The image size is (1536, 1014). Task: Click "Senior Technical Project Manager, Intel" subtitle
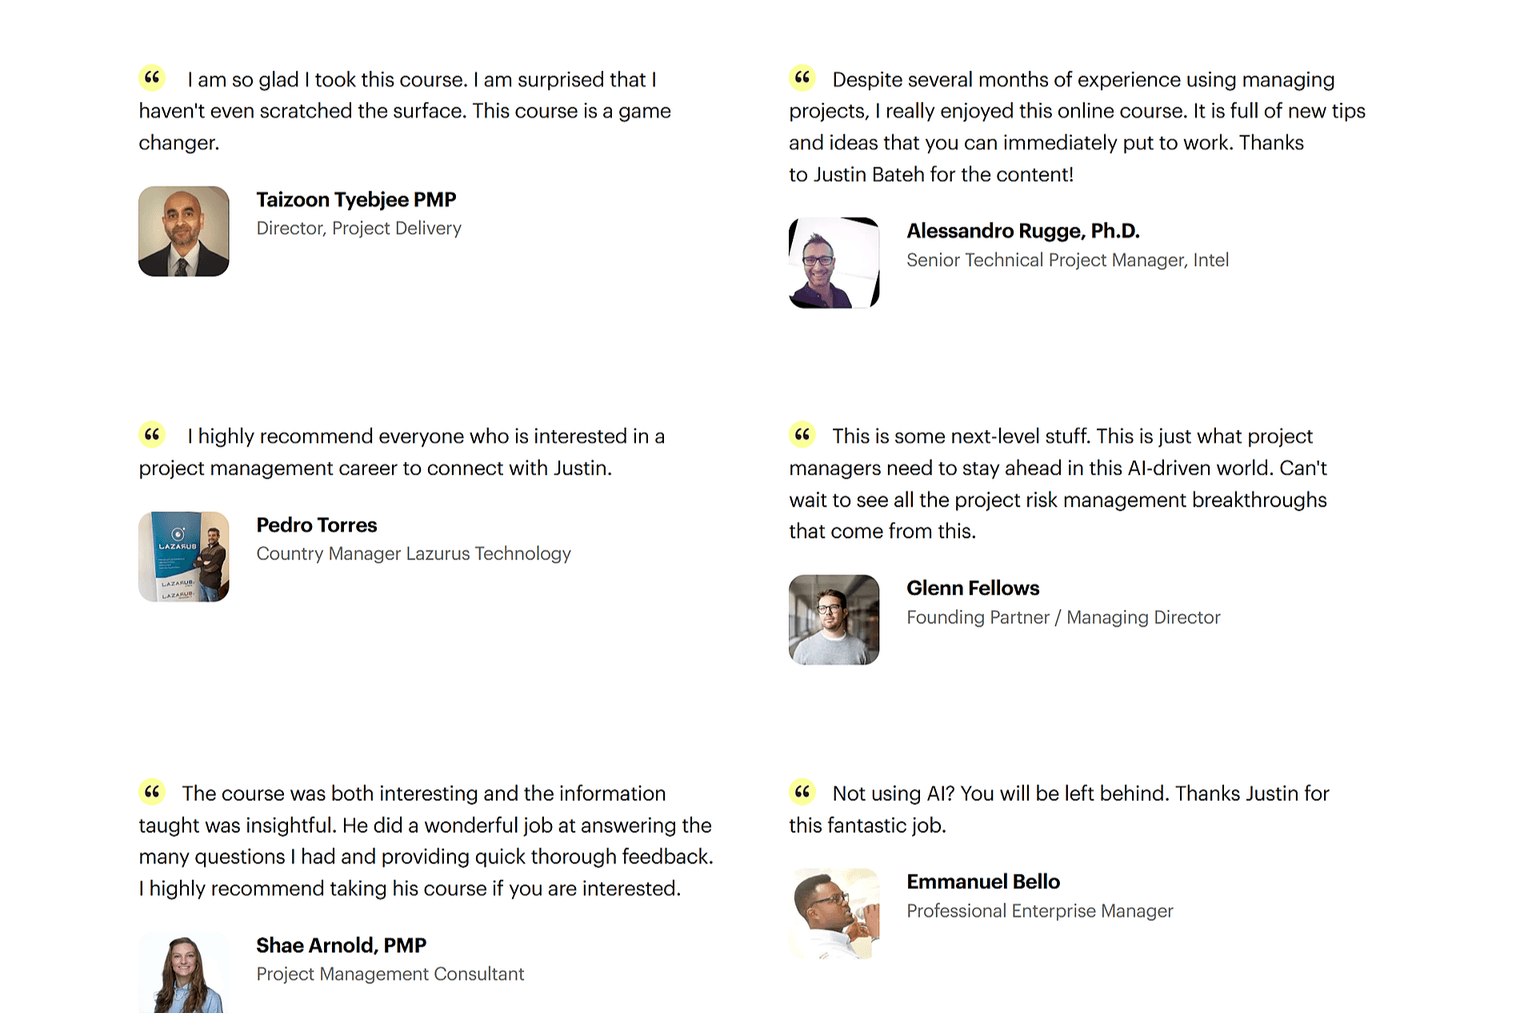[1067, 260]
